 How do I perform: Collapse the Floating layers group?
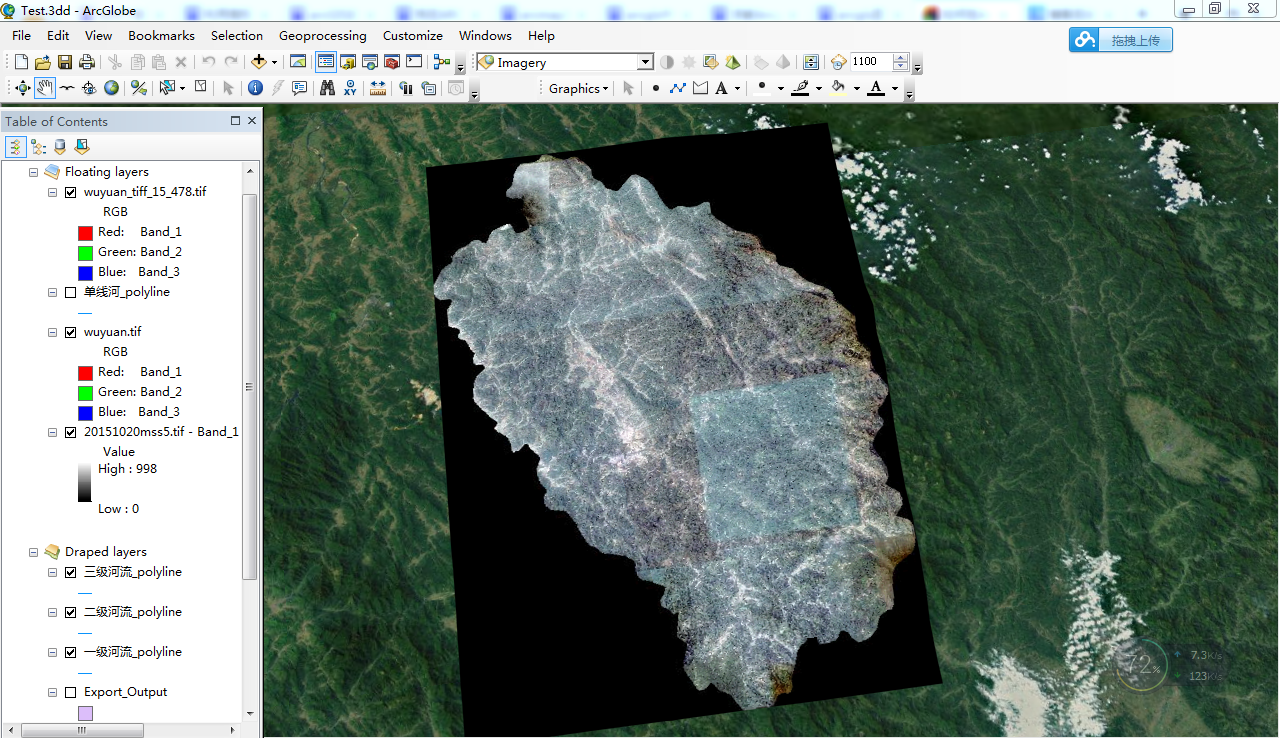tap(33, 172)
